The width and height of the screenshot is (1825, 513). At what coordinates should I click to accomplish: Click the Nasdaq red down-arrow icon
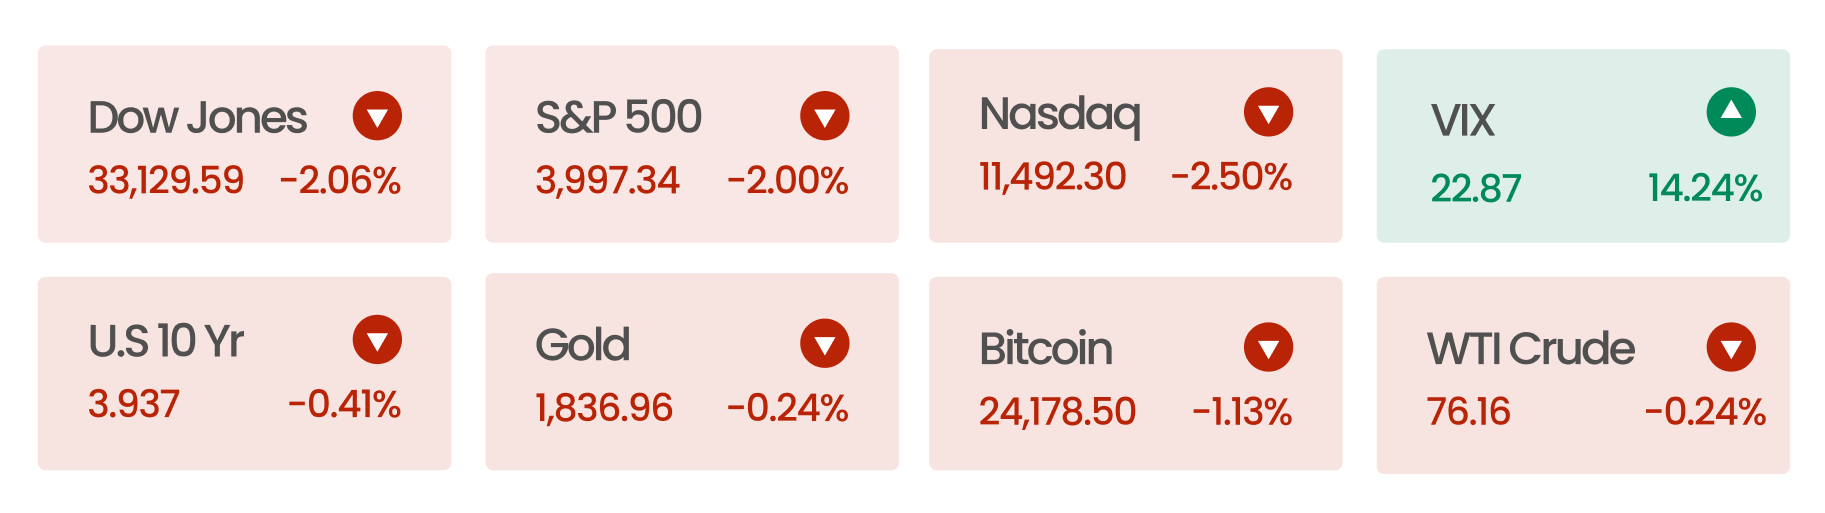click(1268, 112)
